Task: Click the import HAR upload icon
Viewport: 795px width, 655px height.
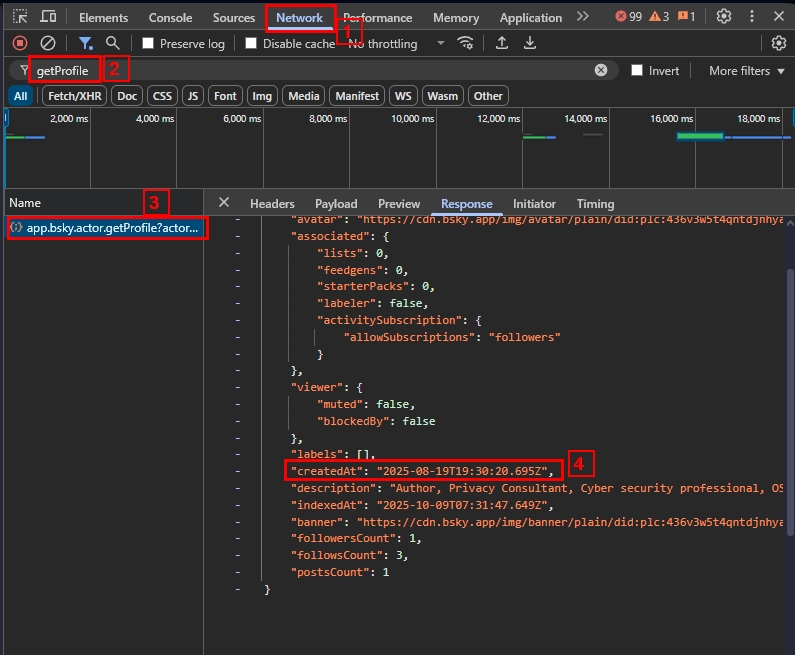Action: coord(502,44)
